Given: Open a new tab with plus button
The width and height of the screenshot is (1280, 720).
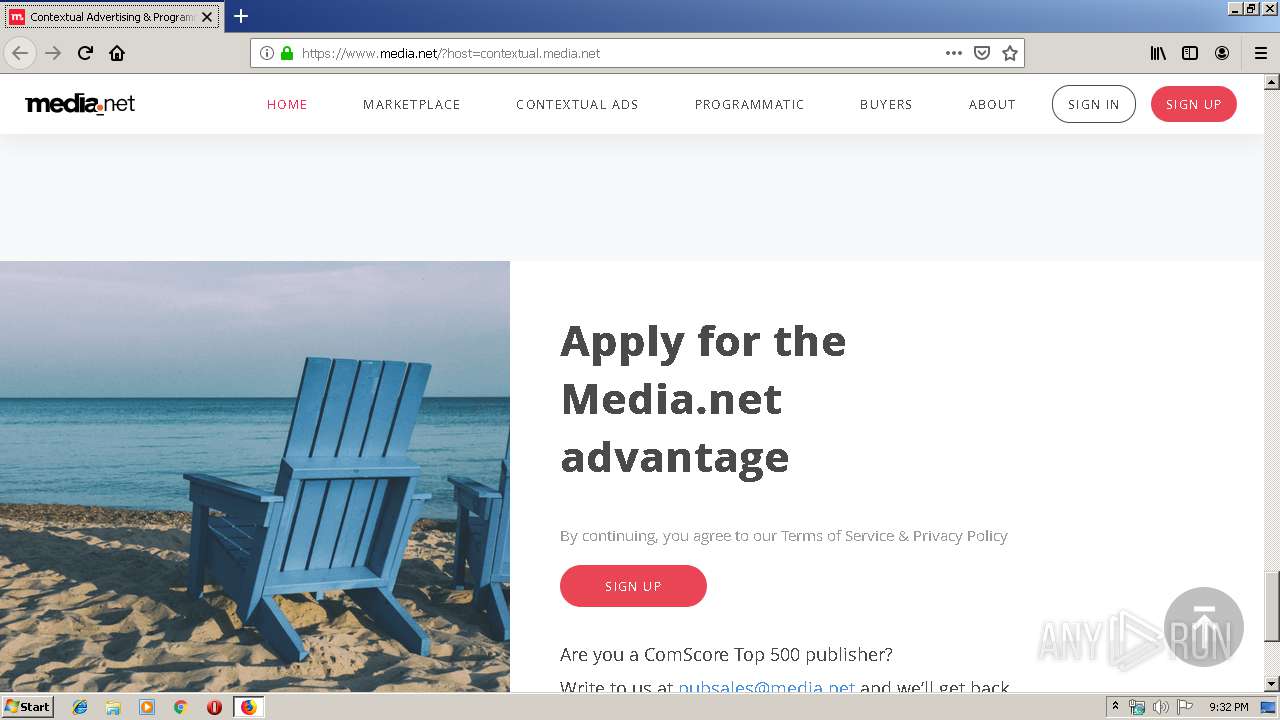Looking at the screenshot, I should point(241,16).
